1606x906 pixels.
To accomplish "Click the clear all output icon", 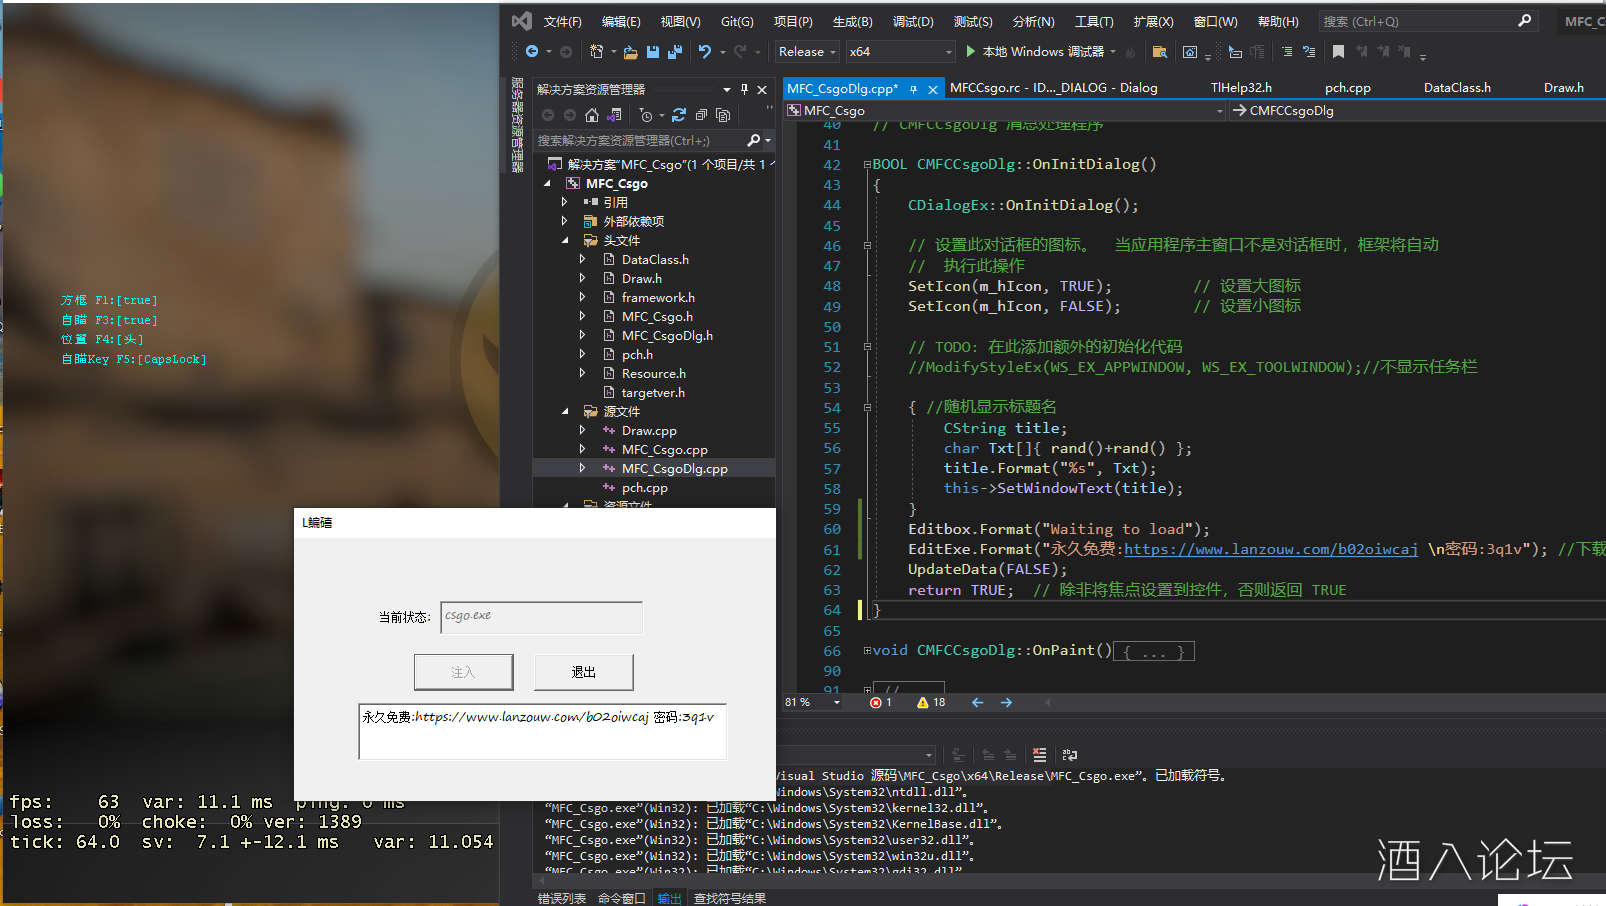I will [1040, 755].
